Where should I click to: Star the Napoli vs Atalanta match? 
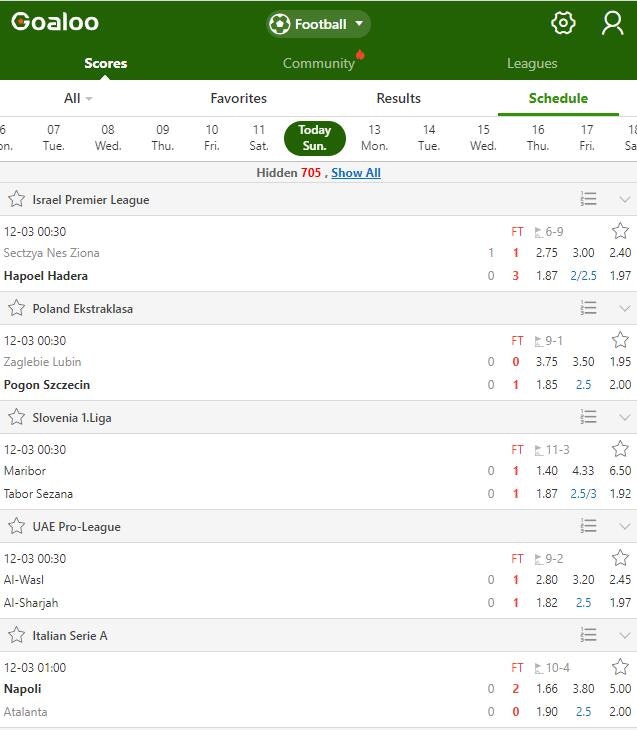pyautogui.click(x=620, y=667)
